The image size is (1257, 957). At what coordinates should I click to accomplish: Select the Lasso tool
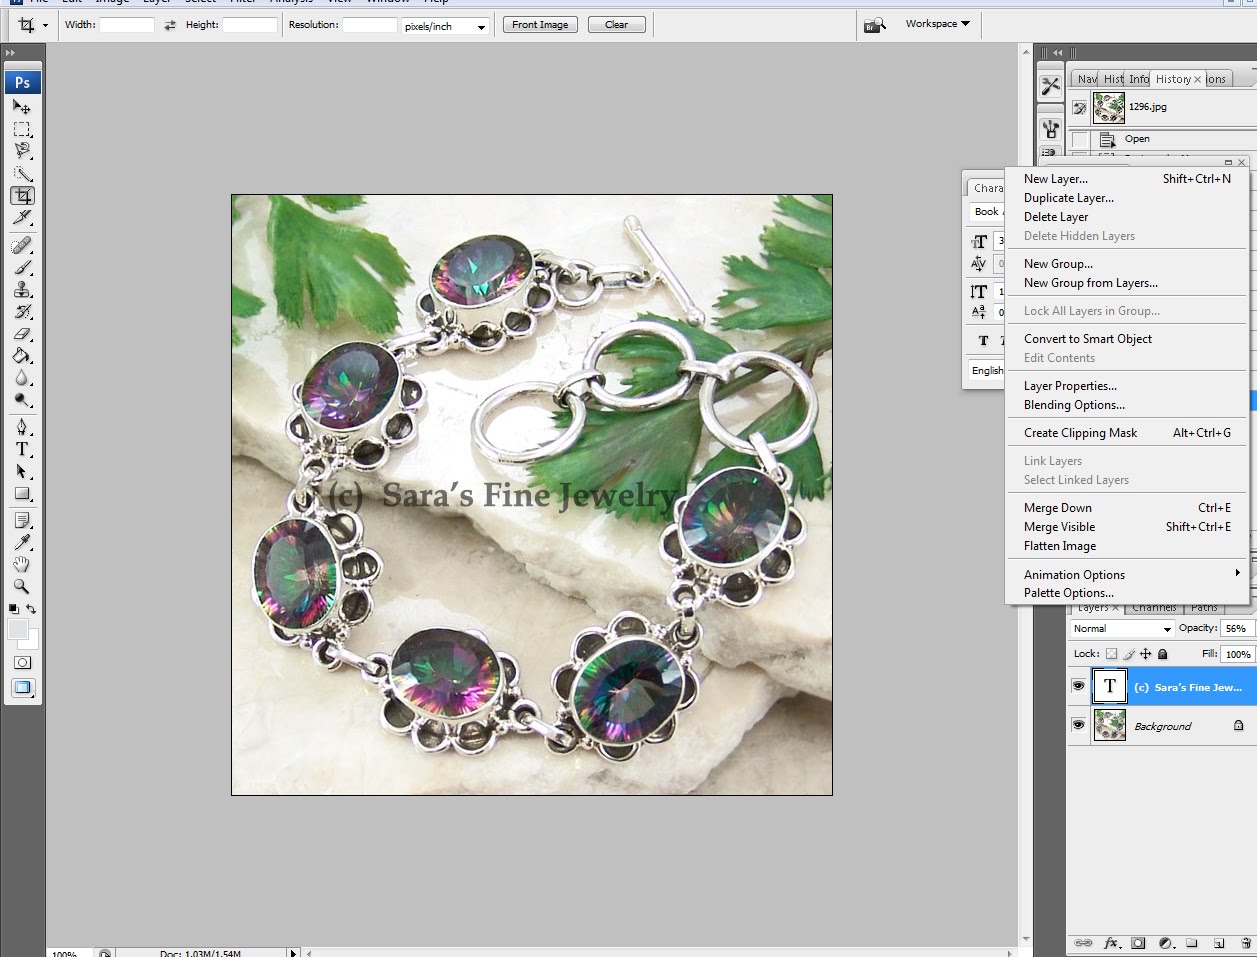point(22,151)
